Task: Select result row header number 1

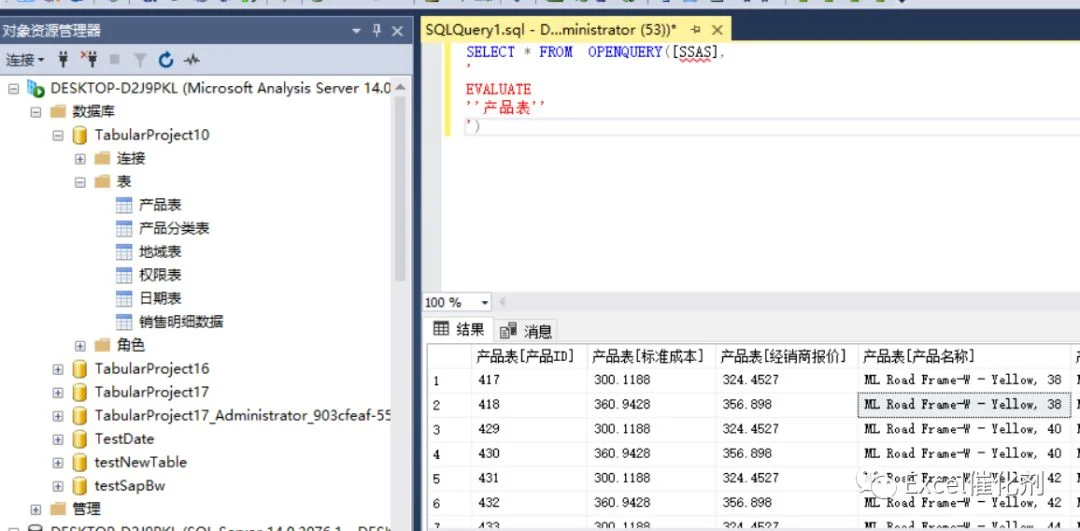Action: coord(449,380)
